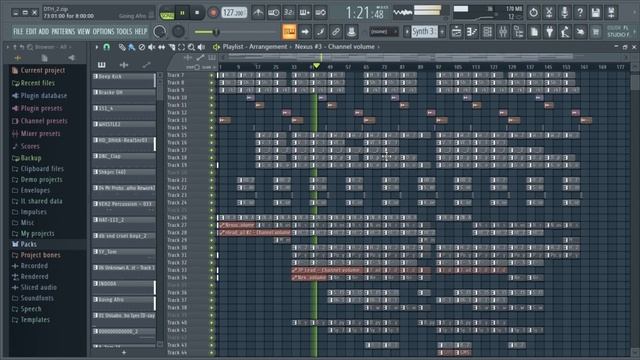Open the OPTIONS menu
The image size is (640, 360).
(103, 31)
